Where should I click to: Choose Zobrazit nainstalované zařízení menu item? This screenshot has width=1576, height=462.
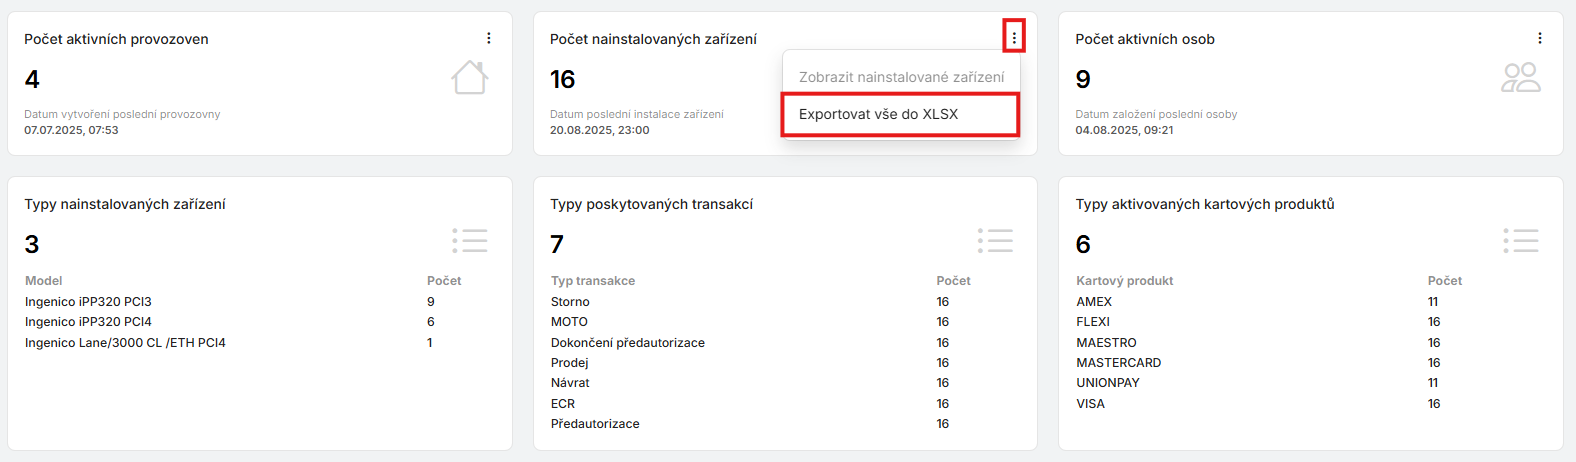(x=900, y=77)
